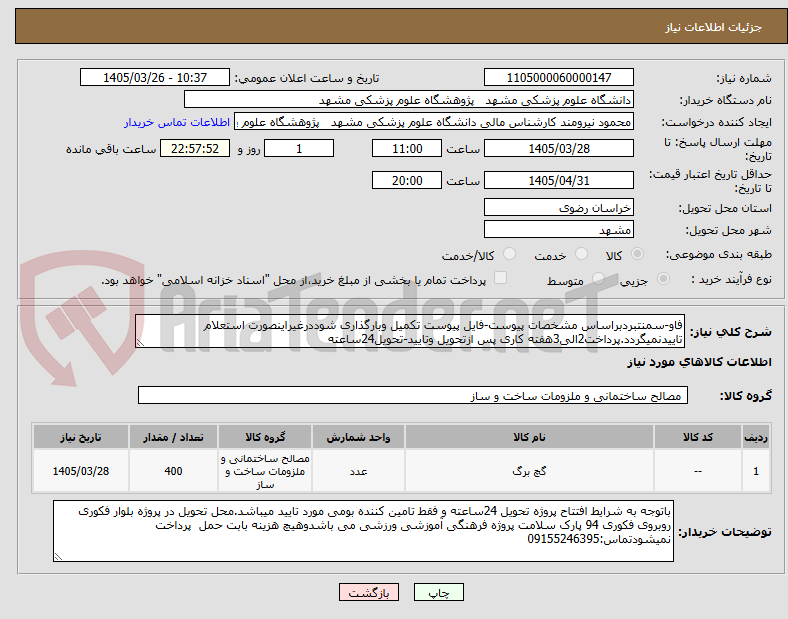The width and height of the screenshot is (788, 619).
Task: Select the خدمت radio button
Action: 581,254
